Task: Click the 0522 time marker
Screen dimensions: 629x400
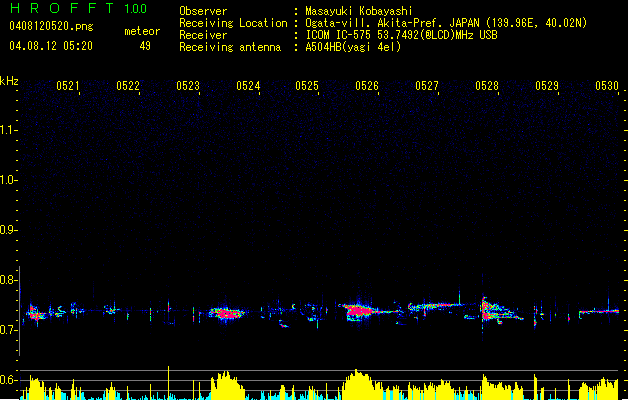Action: tap(128, 86)
